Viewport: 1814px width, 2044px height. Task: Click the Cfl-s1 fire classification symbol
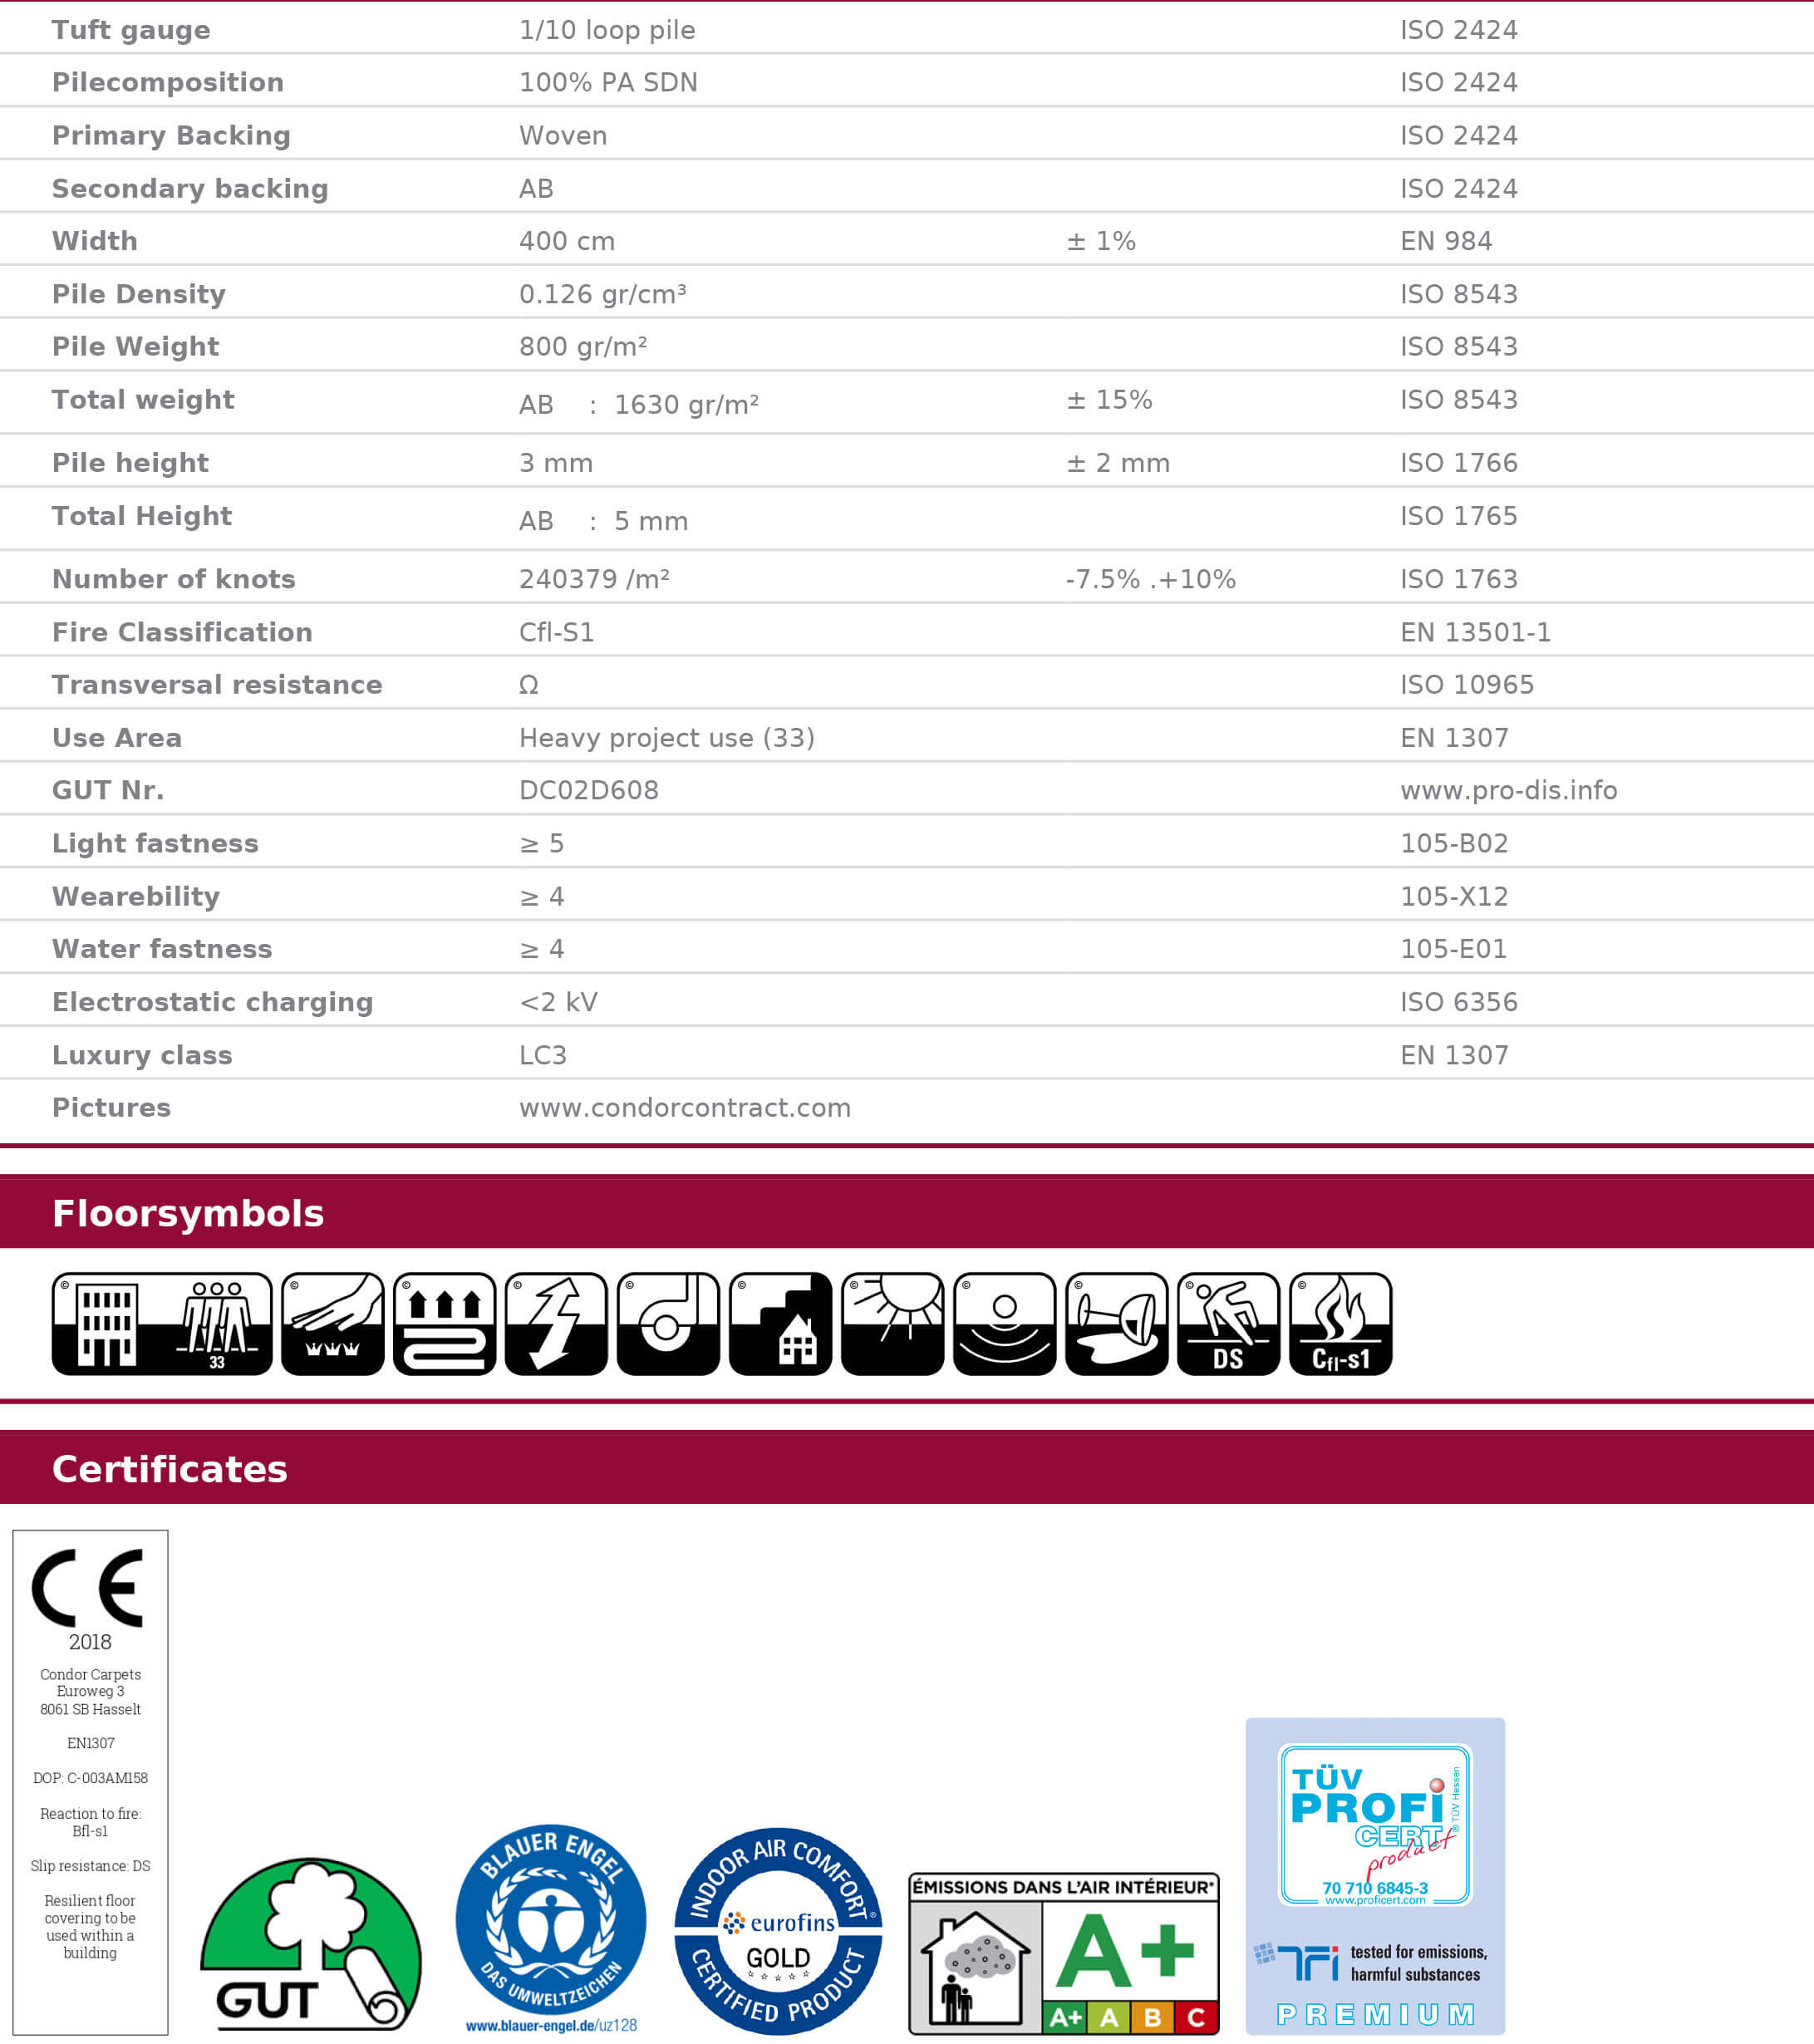[1340, 1323]
